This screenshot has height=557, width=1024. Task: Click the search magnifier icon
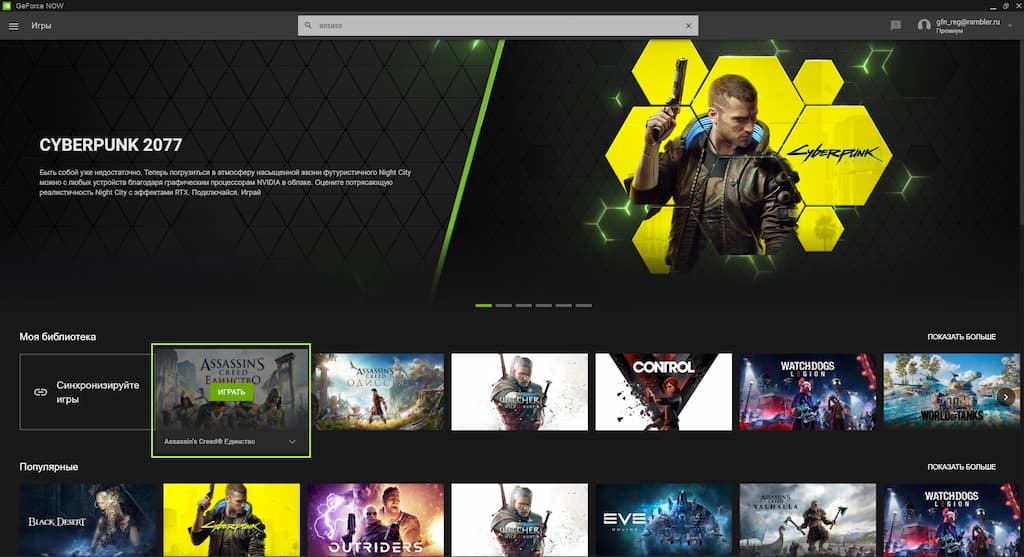308,25
